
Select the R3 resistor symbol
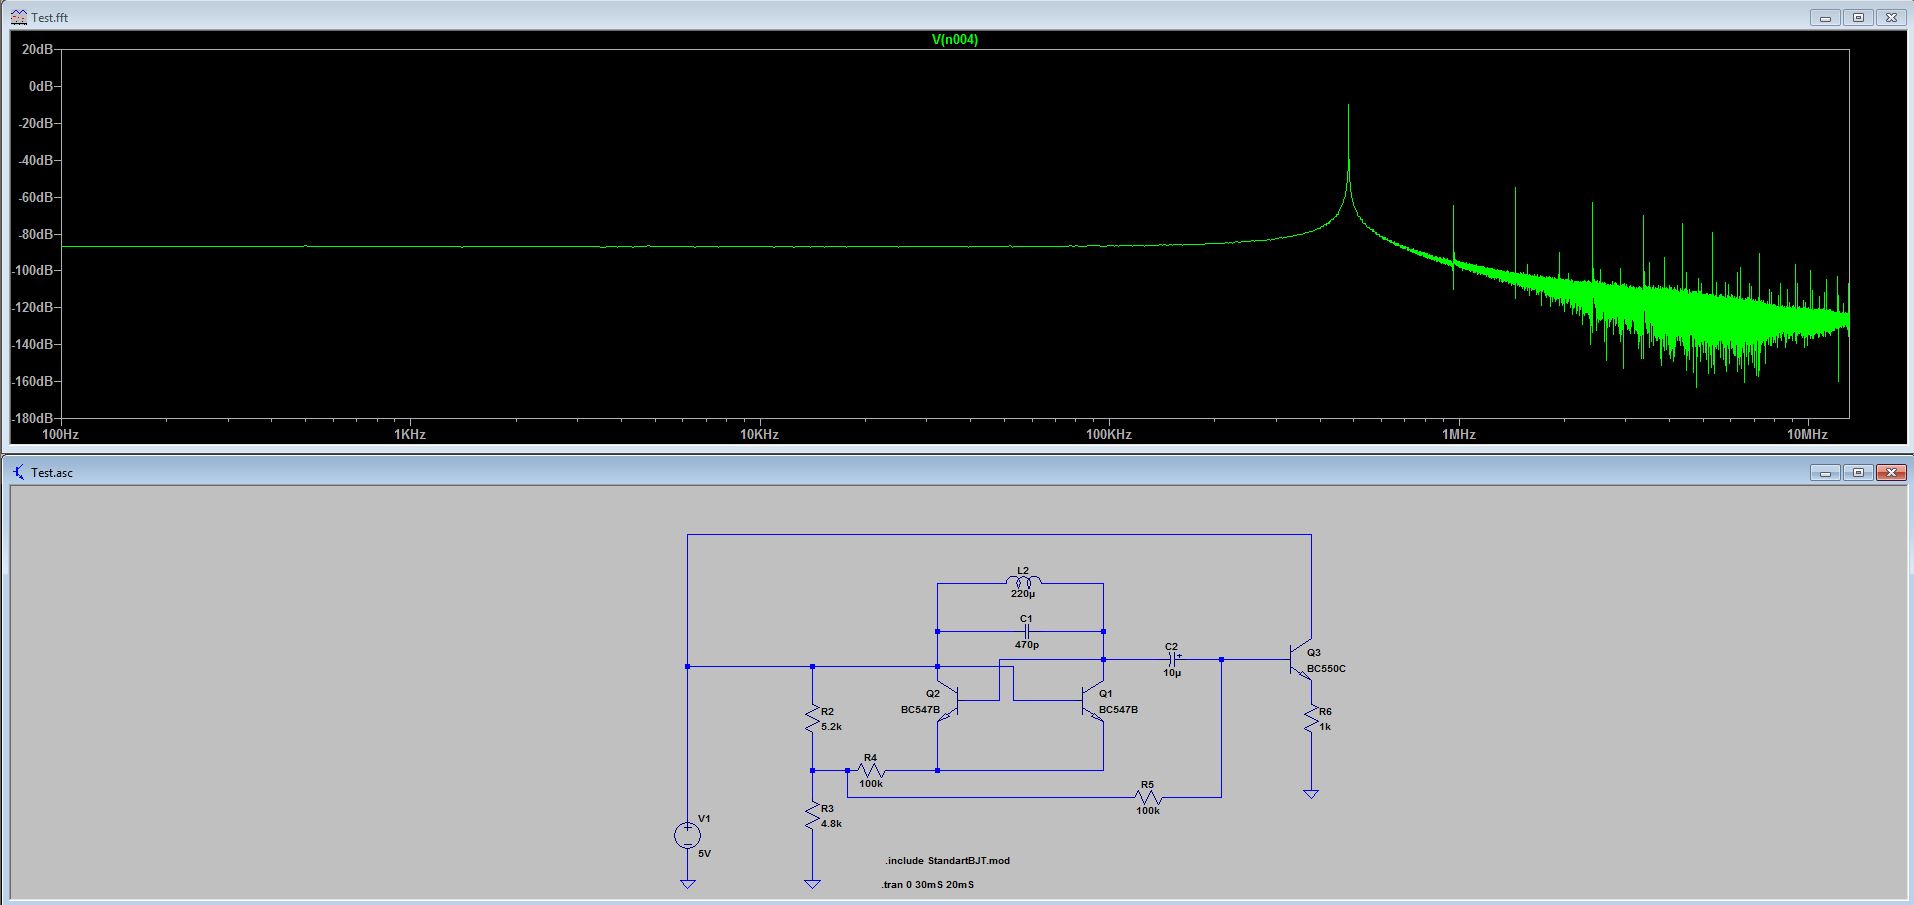[813, 817]
